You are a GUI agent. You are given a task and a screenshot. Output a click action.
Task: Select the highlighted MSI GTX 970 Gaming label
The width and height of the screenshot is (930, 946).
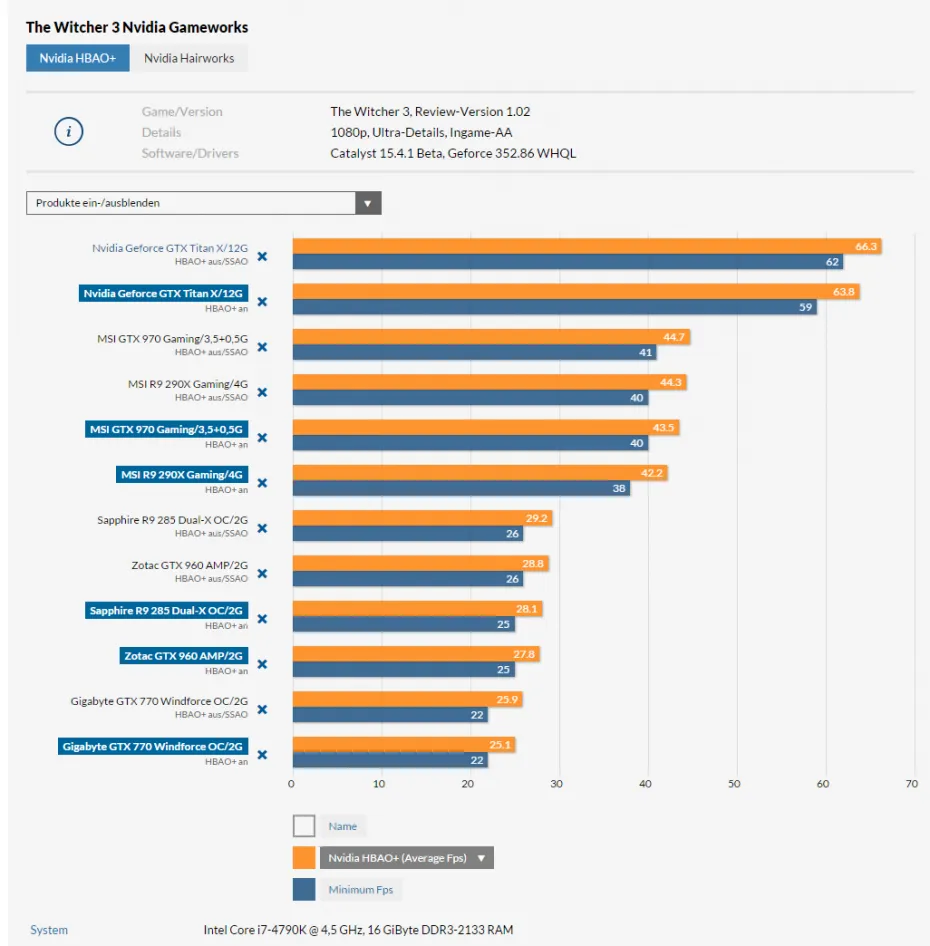coord(166,430)
